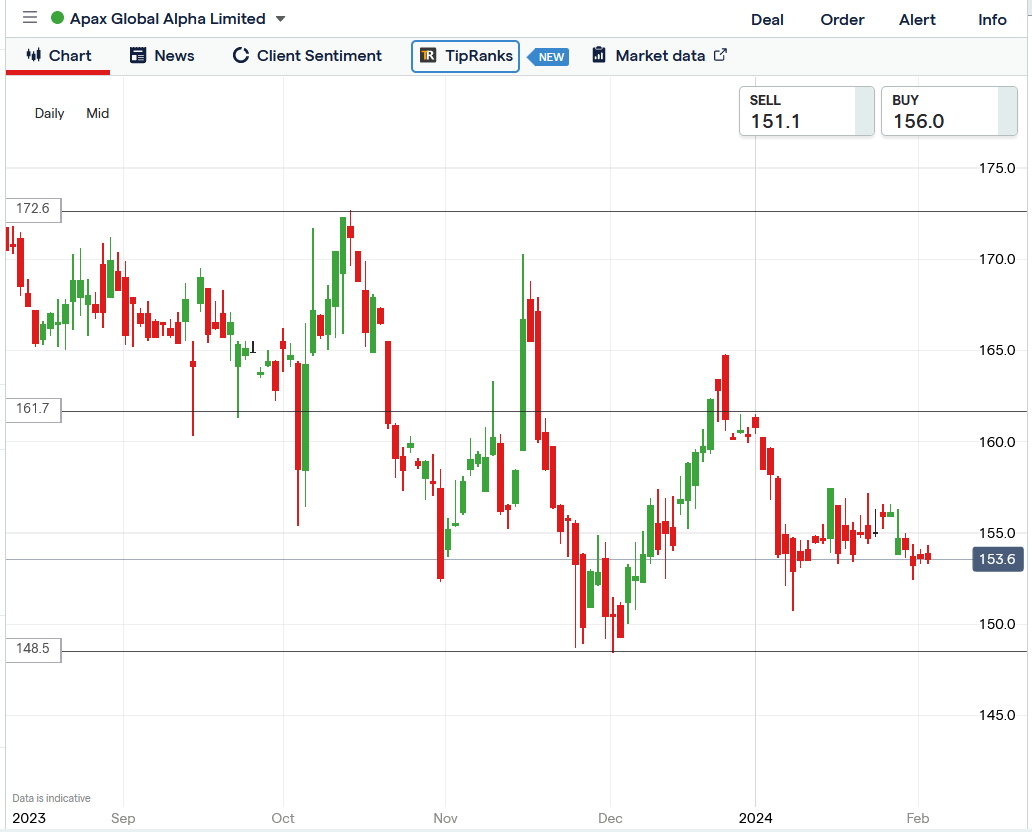The image size is (1032, 832).
Task: Open the Client Sentiment tab
Action: pos(307,56)
